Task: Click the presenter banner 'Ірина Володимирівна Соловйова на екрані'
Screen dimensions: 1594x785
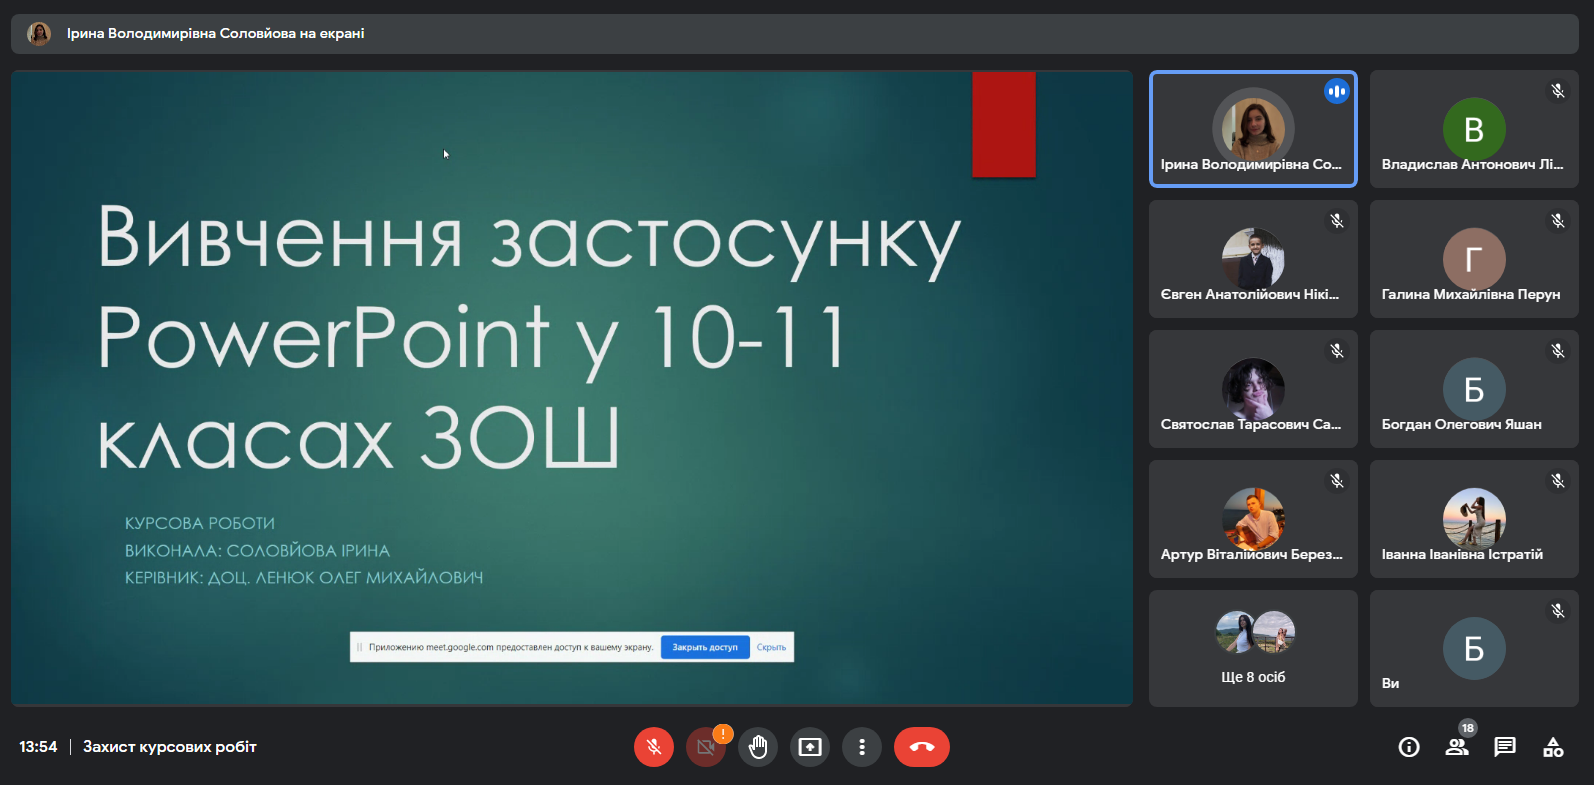Action: (x=795, y=34)
